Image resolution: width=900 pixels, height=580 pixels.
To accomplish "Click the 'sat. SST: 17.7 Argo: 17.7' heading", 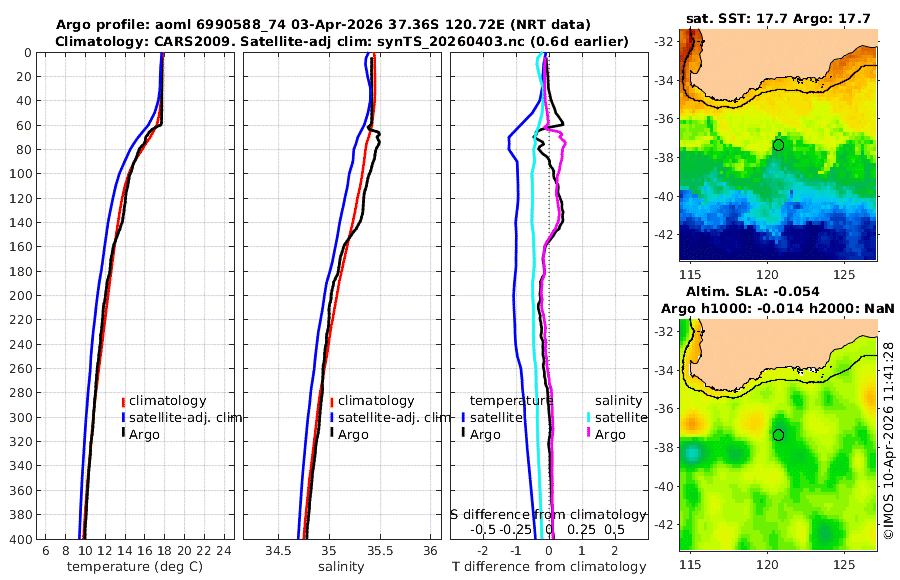I will click(x=778, y=18).
